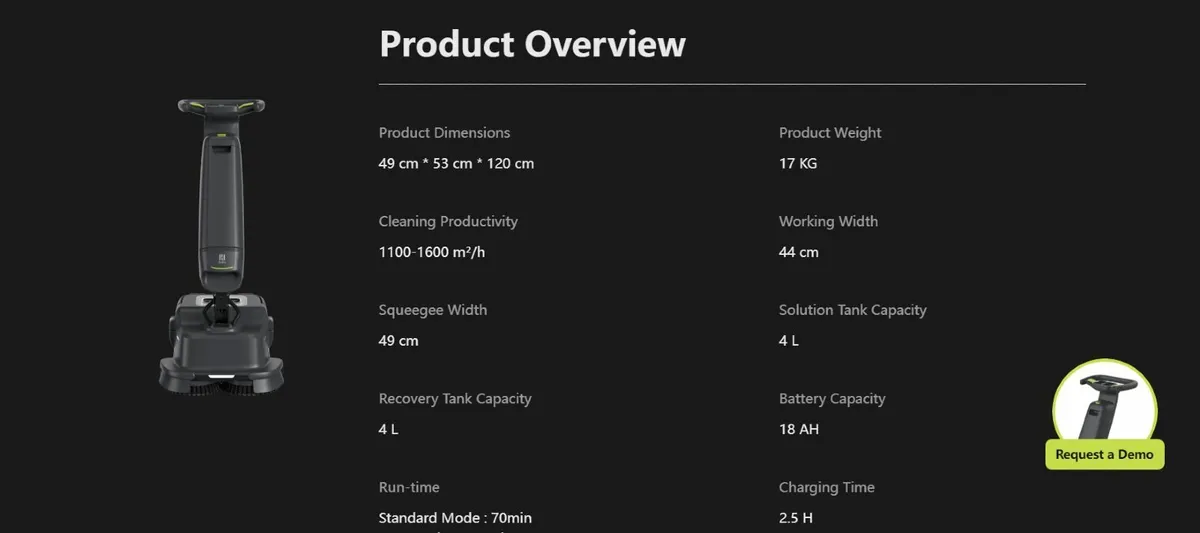Select the Charging Time label
Image resolution: width=1200 pixels, height=533 pixels.
(826, 487)
